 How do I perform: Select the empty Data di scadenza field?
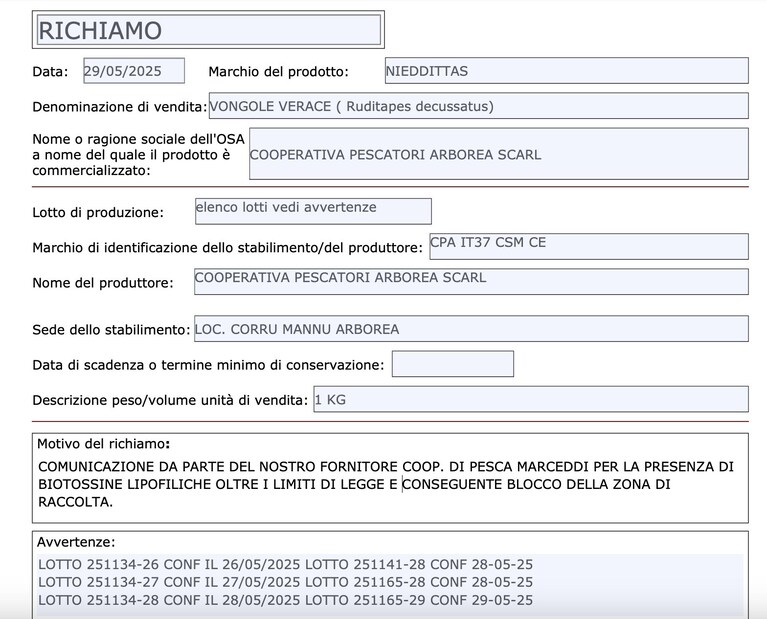click(452, 364)
